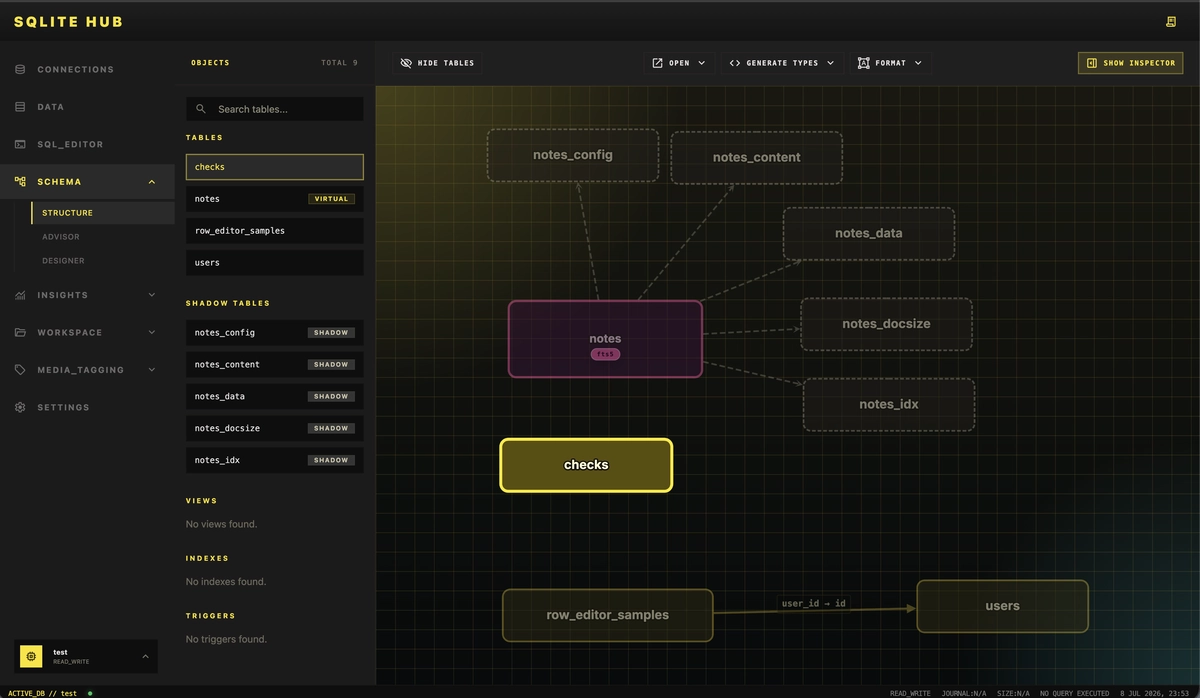
Task: Click the Connections database icon in the sidebar
Action: (x=20, y=70)
